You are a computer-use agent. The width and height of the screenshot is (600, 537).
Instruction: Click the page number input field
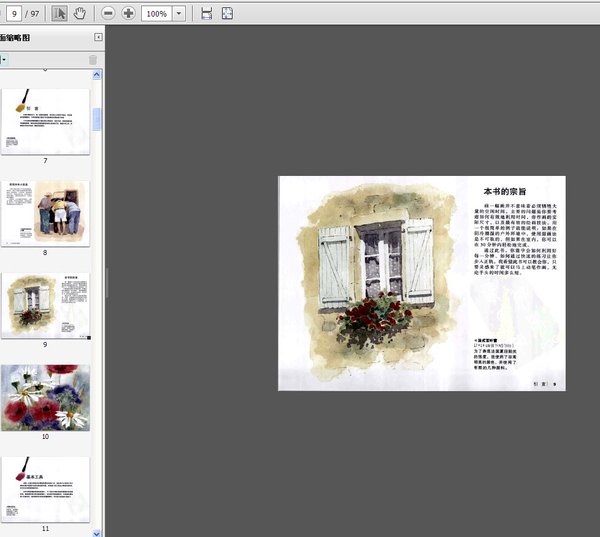[14, 14]
